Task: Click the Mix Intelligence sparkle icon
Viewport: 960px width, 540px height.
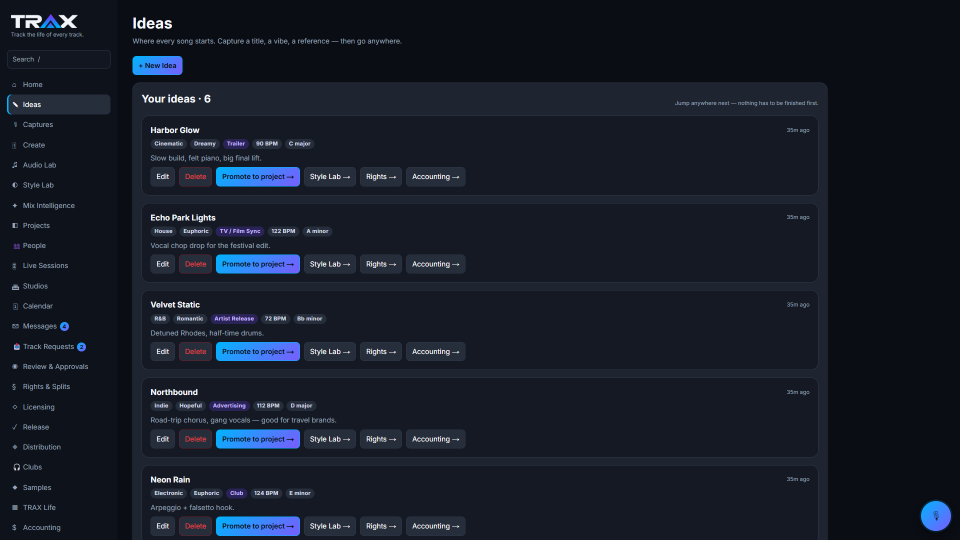Action: click(x=15, y=206)
